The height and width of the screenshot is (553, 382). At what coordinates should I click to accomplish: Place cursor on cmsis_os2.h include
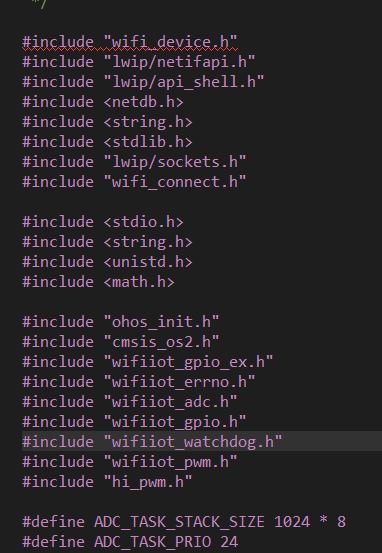[x=121, y=342]
